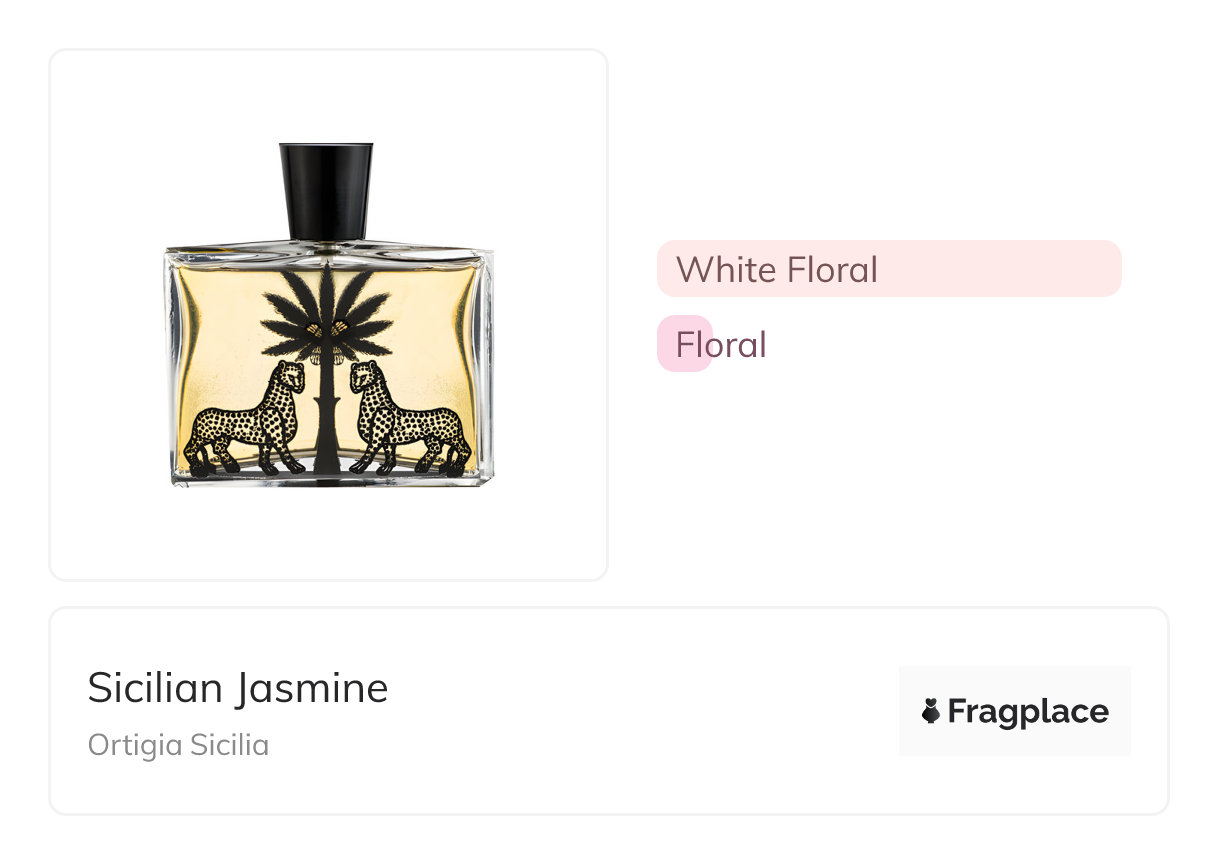Click the left leopard's head
Viewport: 1218px width, 864px height.
(290, 377)
